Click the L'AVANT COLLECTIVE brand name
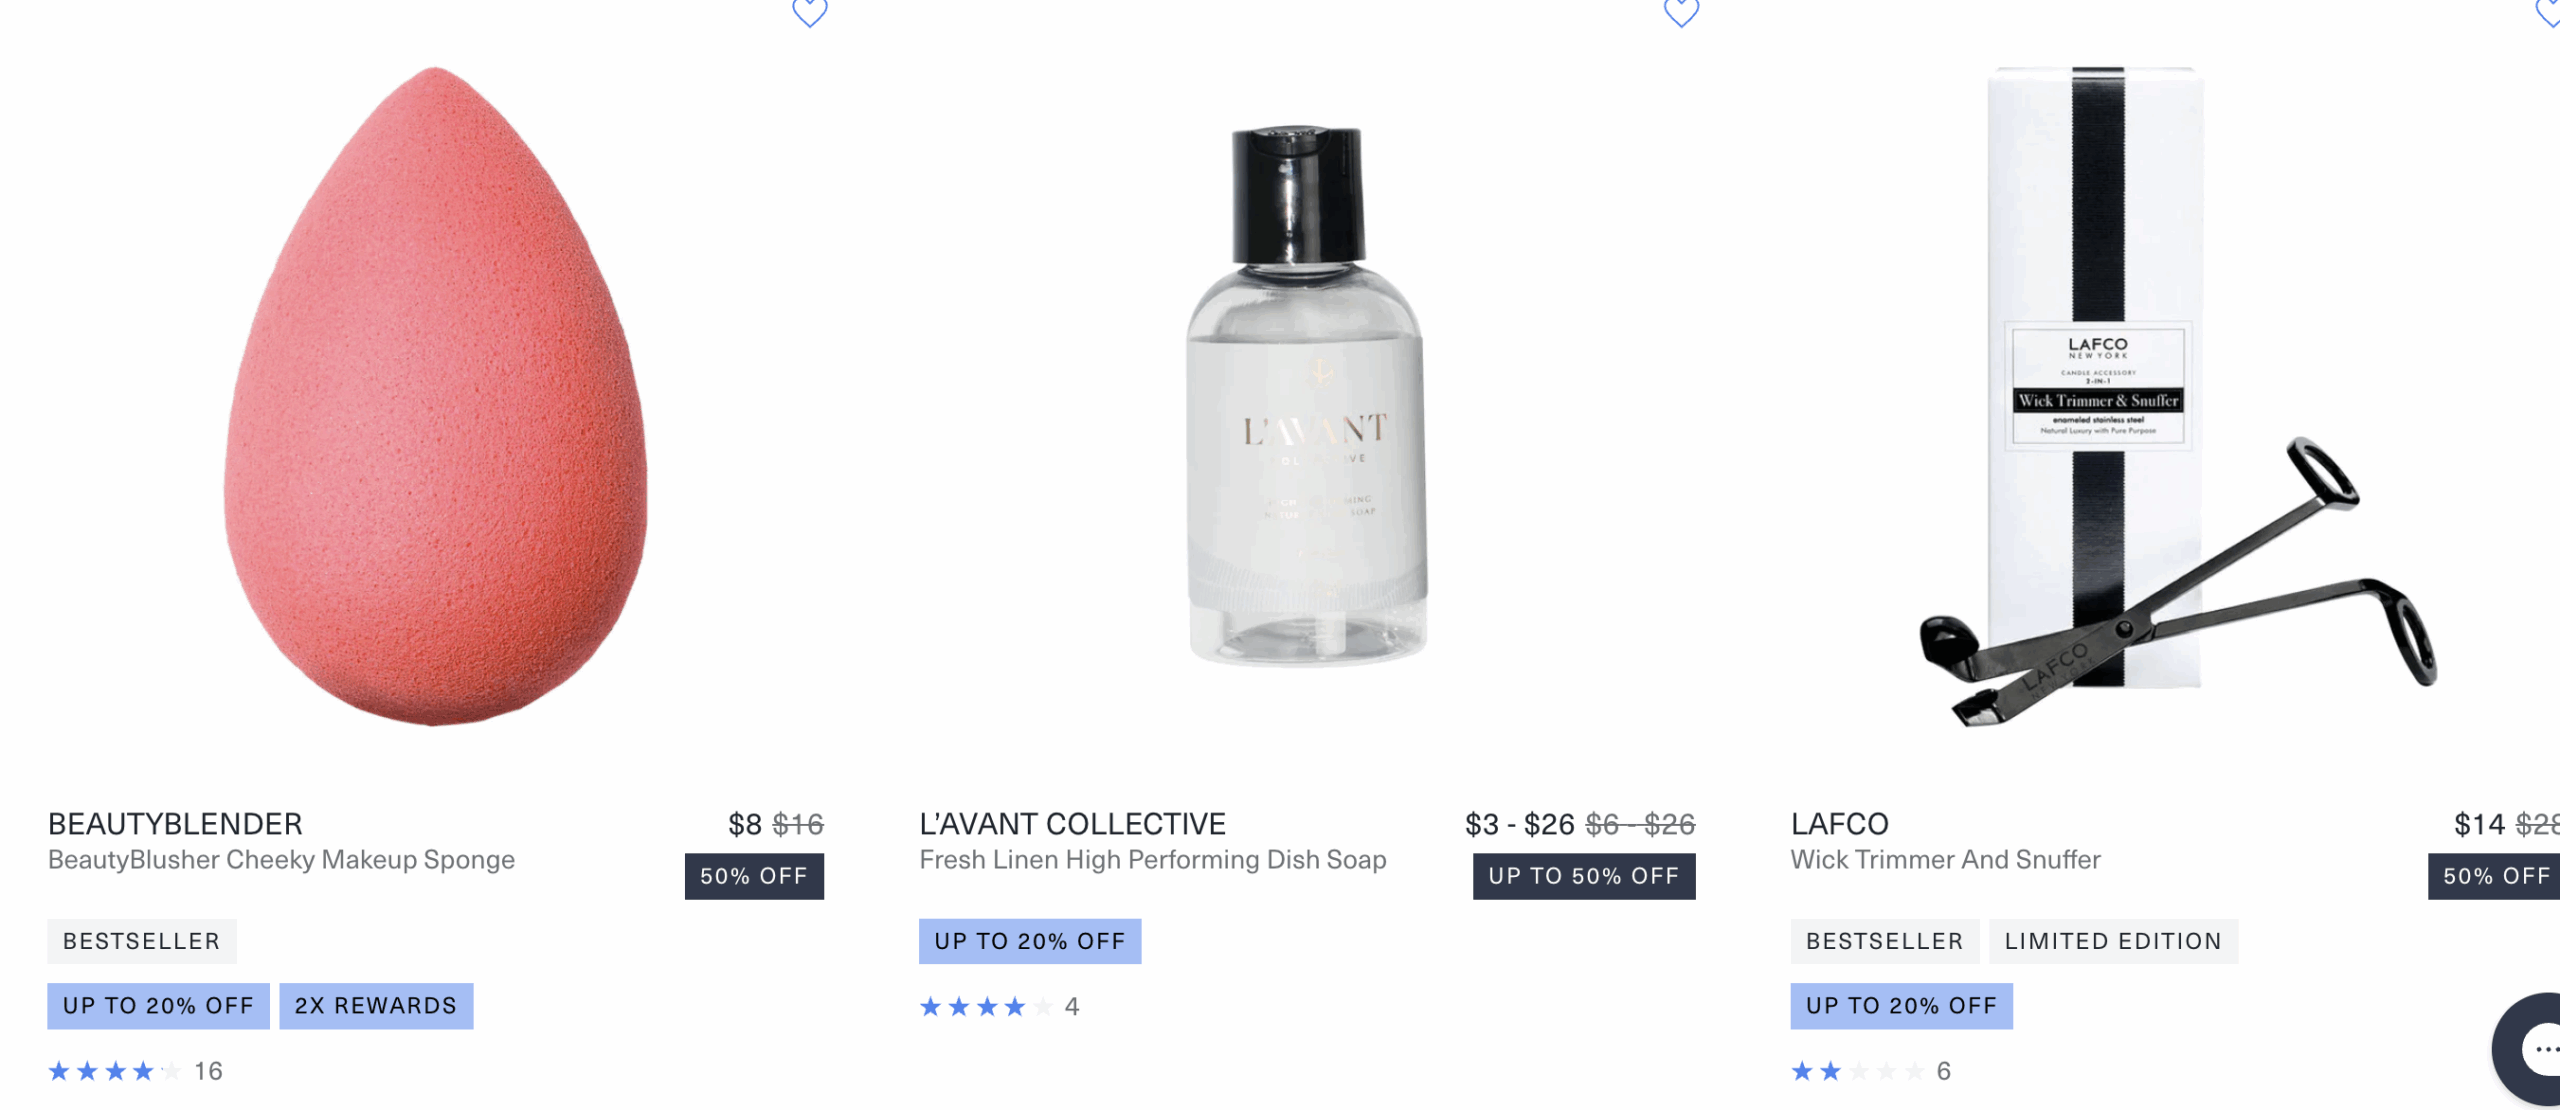 (x=1072, y=824)
